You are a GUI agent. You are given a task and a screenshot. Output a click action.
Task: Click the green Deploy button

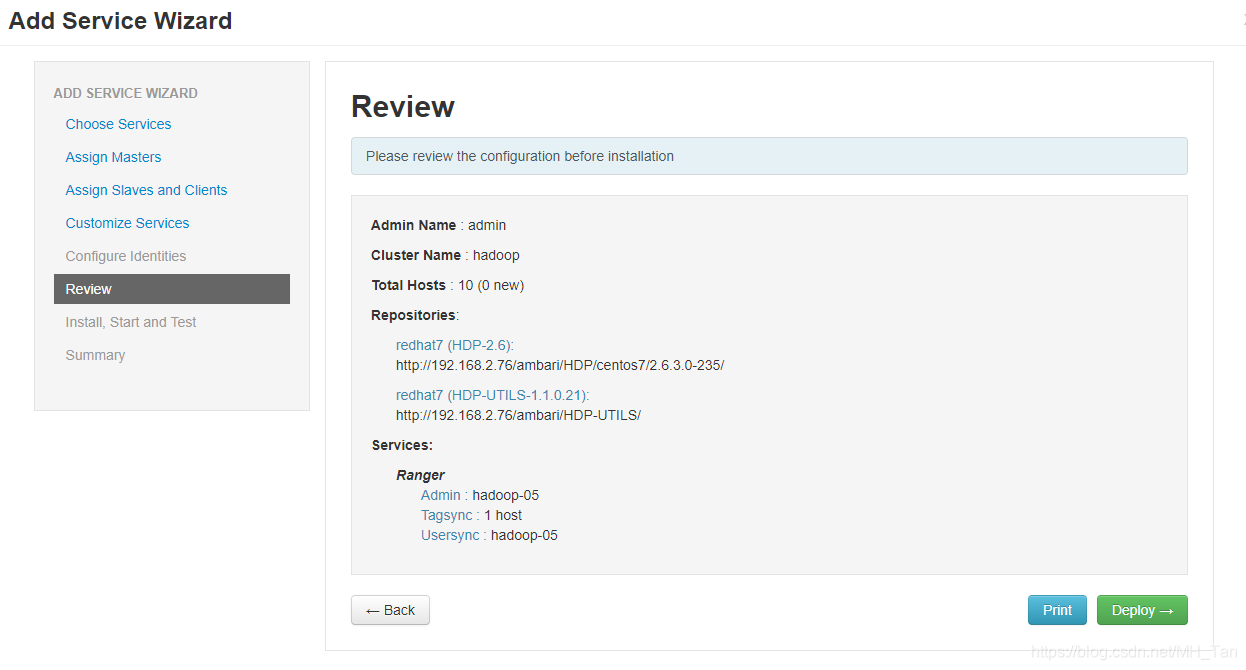click(1142, 610)
